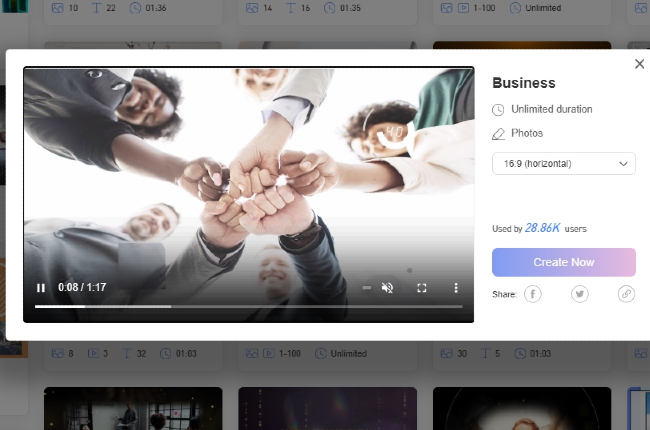The image size is (650, 430).
Task: Share template on Facebook
Action: coord(533,294)
